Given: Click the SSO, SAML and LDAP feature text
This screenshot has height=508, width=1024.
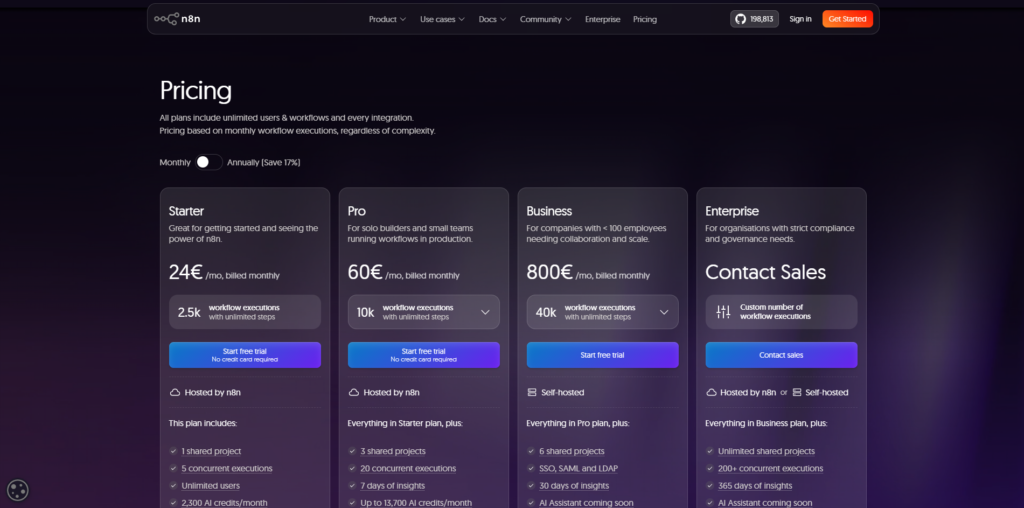Looking at the screenshot, I should tap(579, 468).
